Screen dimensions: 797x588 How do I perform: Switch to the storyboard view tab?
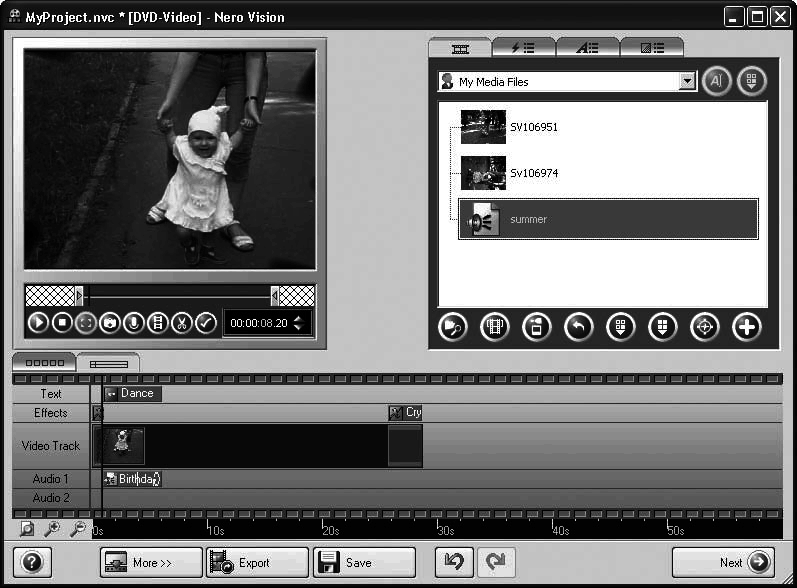point(43,362)
